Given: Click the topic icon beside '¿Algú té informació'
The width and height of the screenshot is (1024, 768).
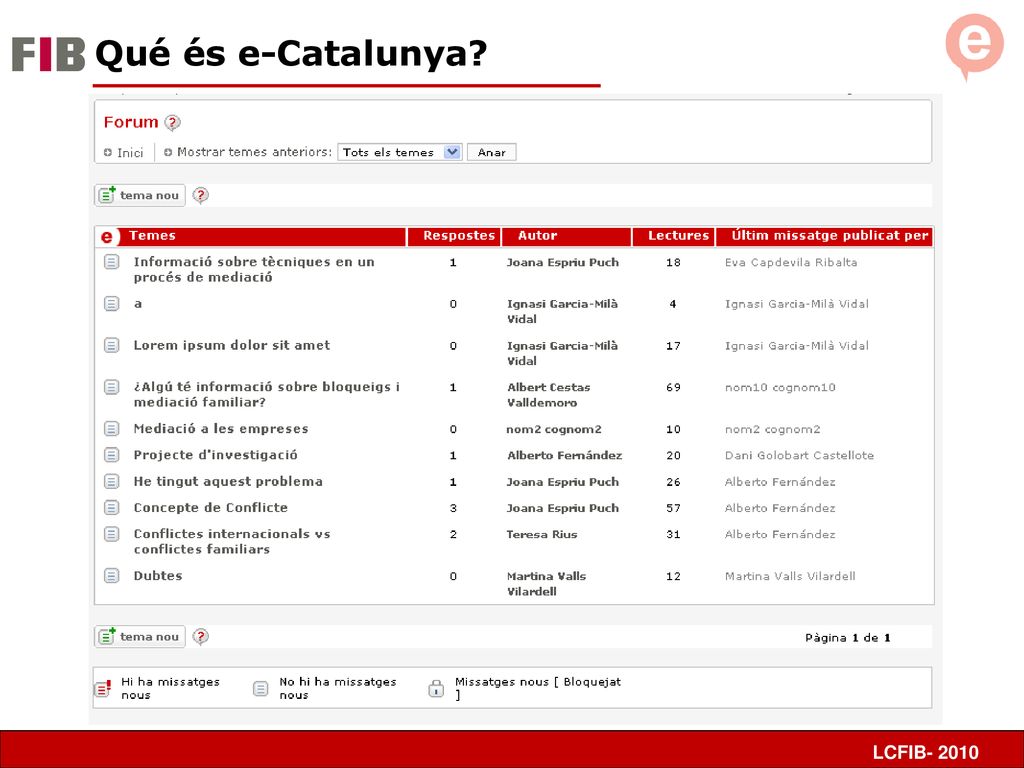Looking at the screenshot, I should coord(112,387).
